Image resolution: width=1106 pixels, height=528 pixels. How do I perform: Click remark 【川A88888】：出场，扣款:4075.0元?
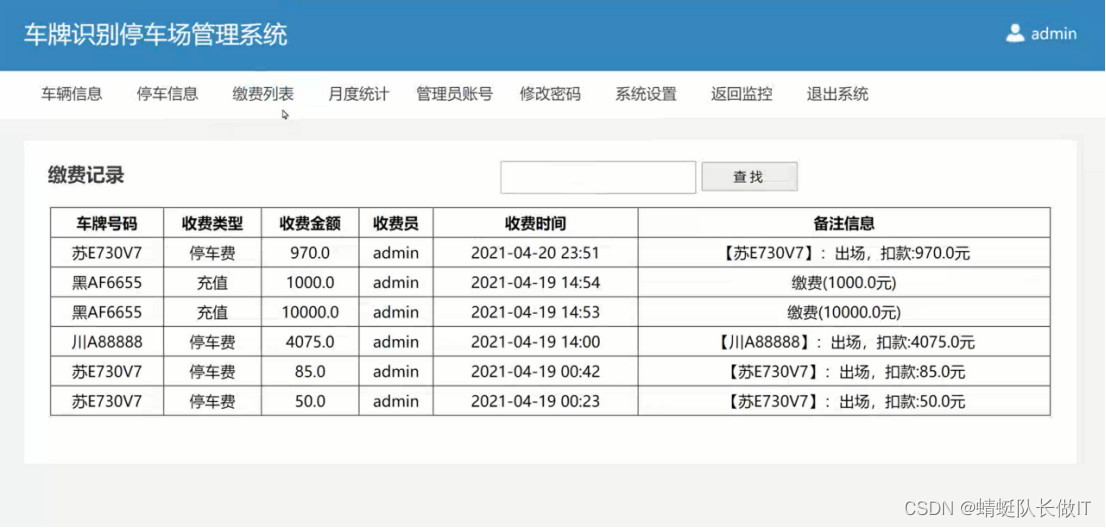(x=844, y=342)
